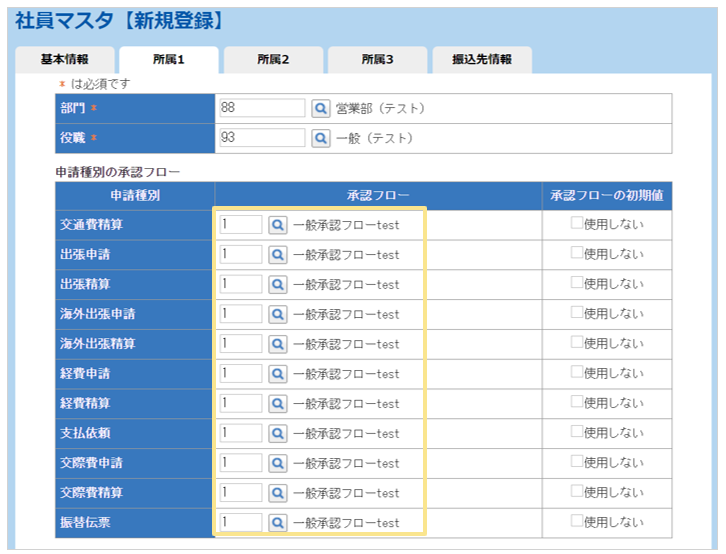Click the search icon beside 部門 field
The height and width of the screenshot is (554, 726).
point(321,108)
